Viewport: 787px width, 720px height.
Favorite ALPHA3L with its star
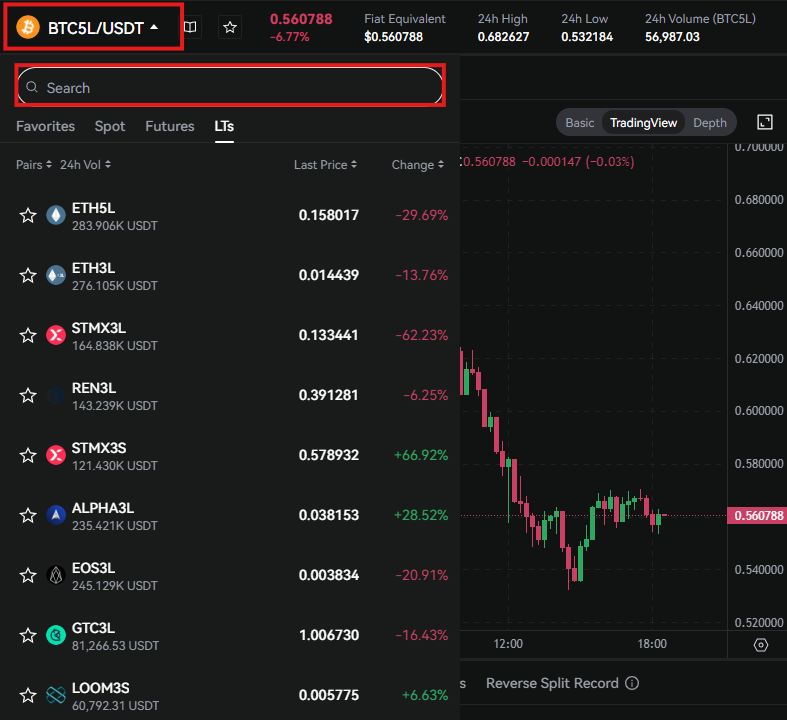pos(28,515)
